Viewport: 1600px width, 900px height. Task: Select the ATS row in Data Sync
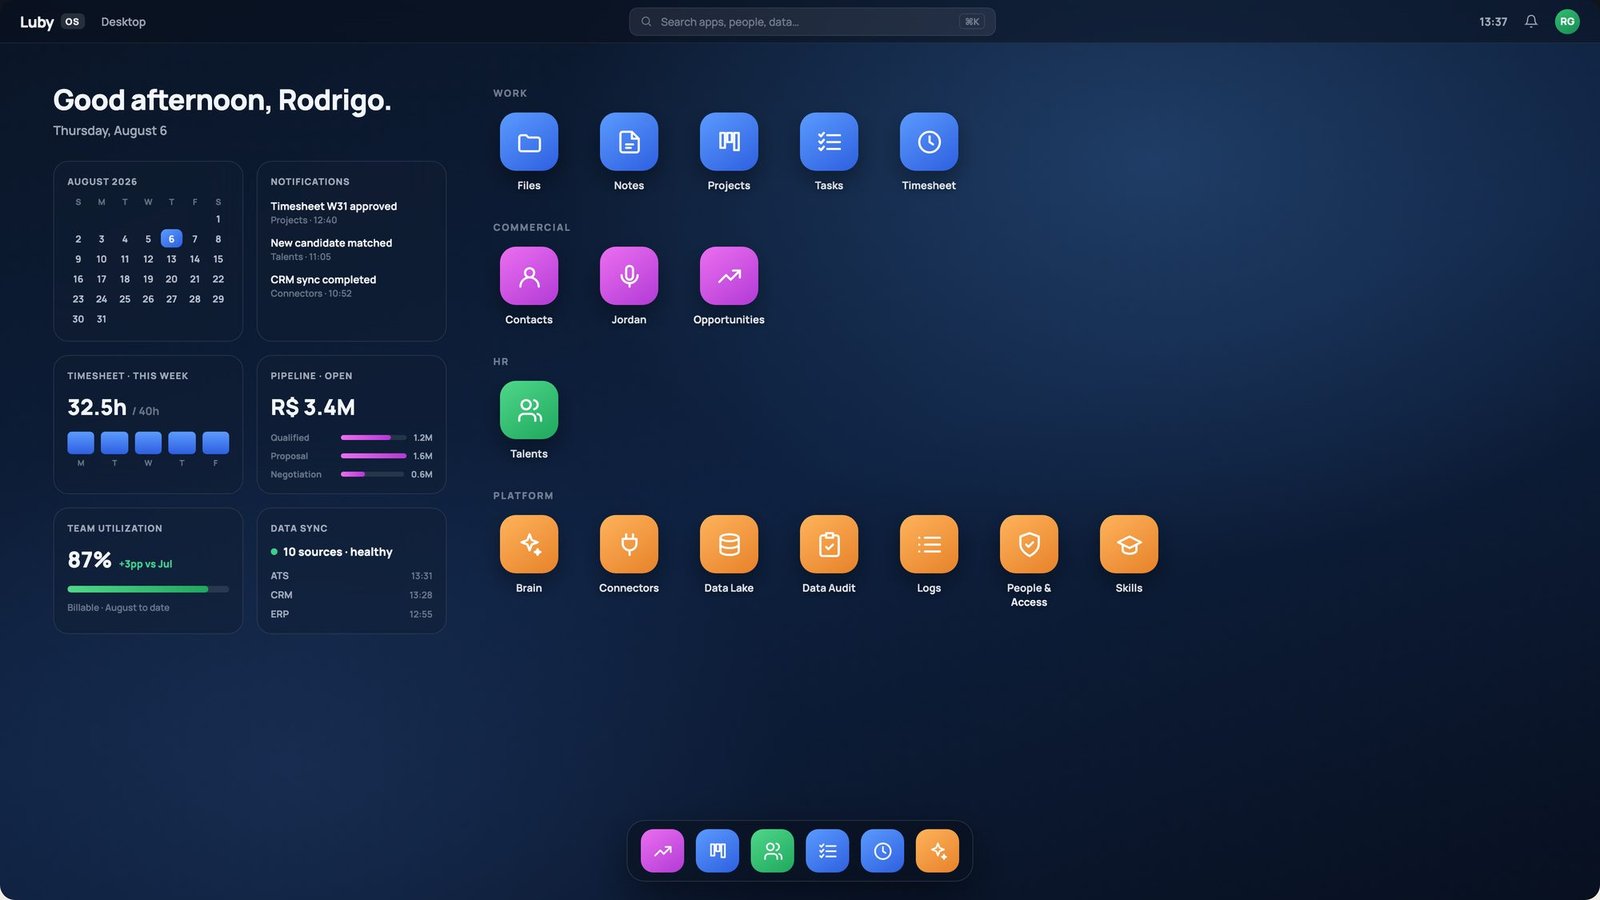(x=351, y=576)
